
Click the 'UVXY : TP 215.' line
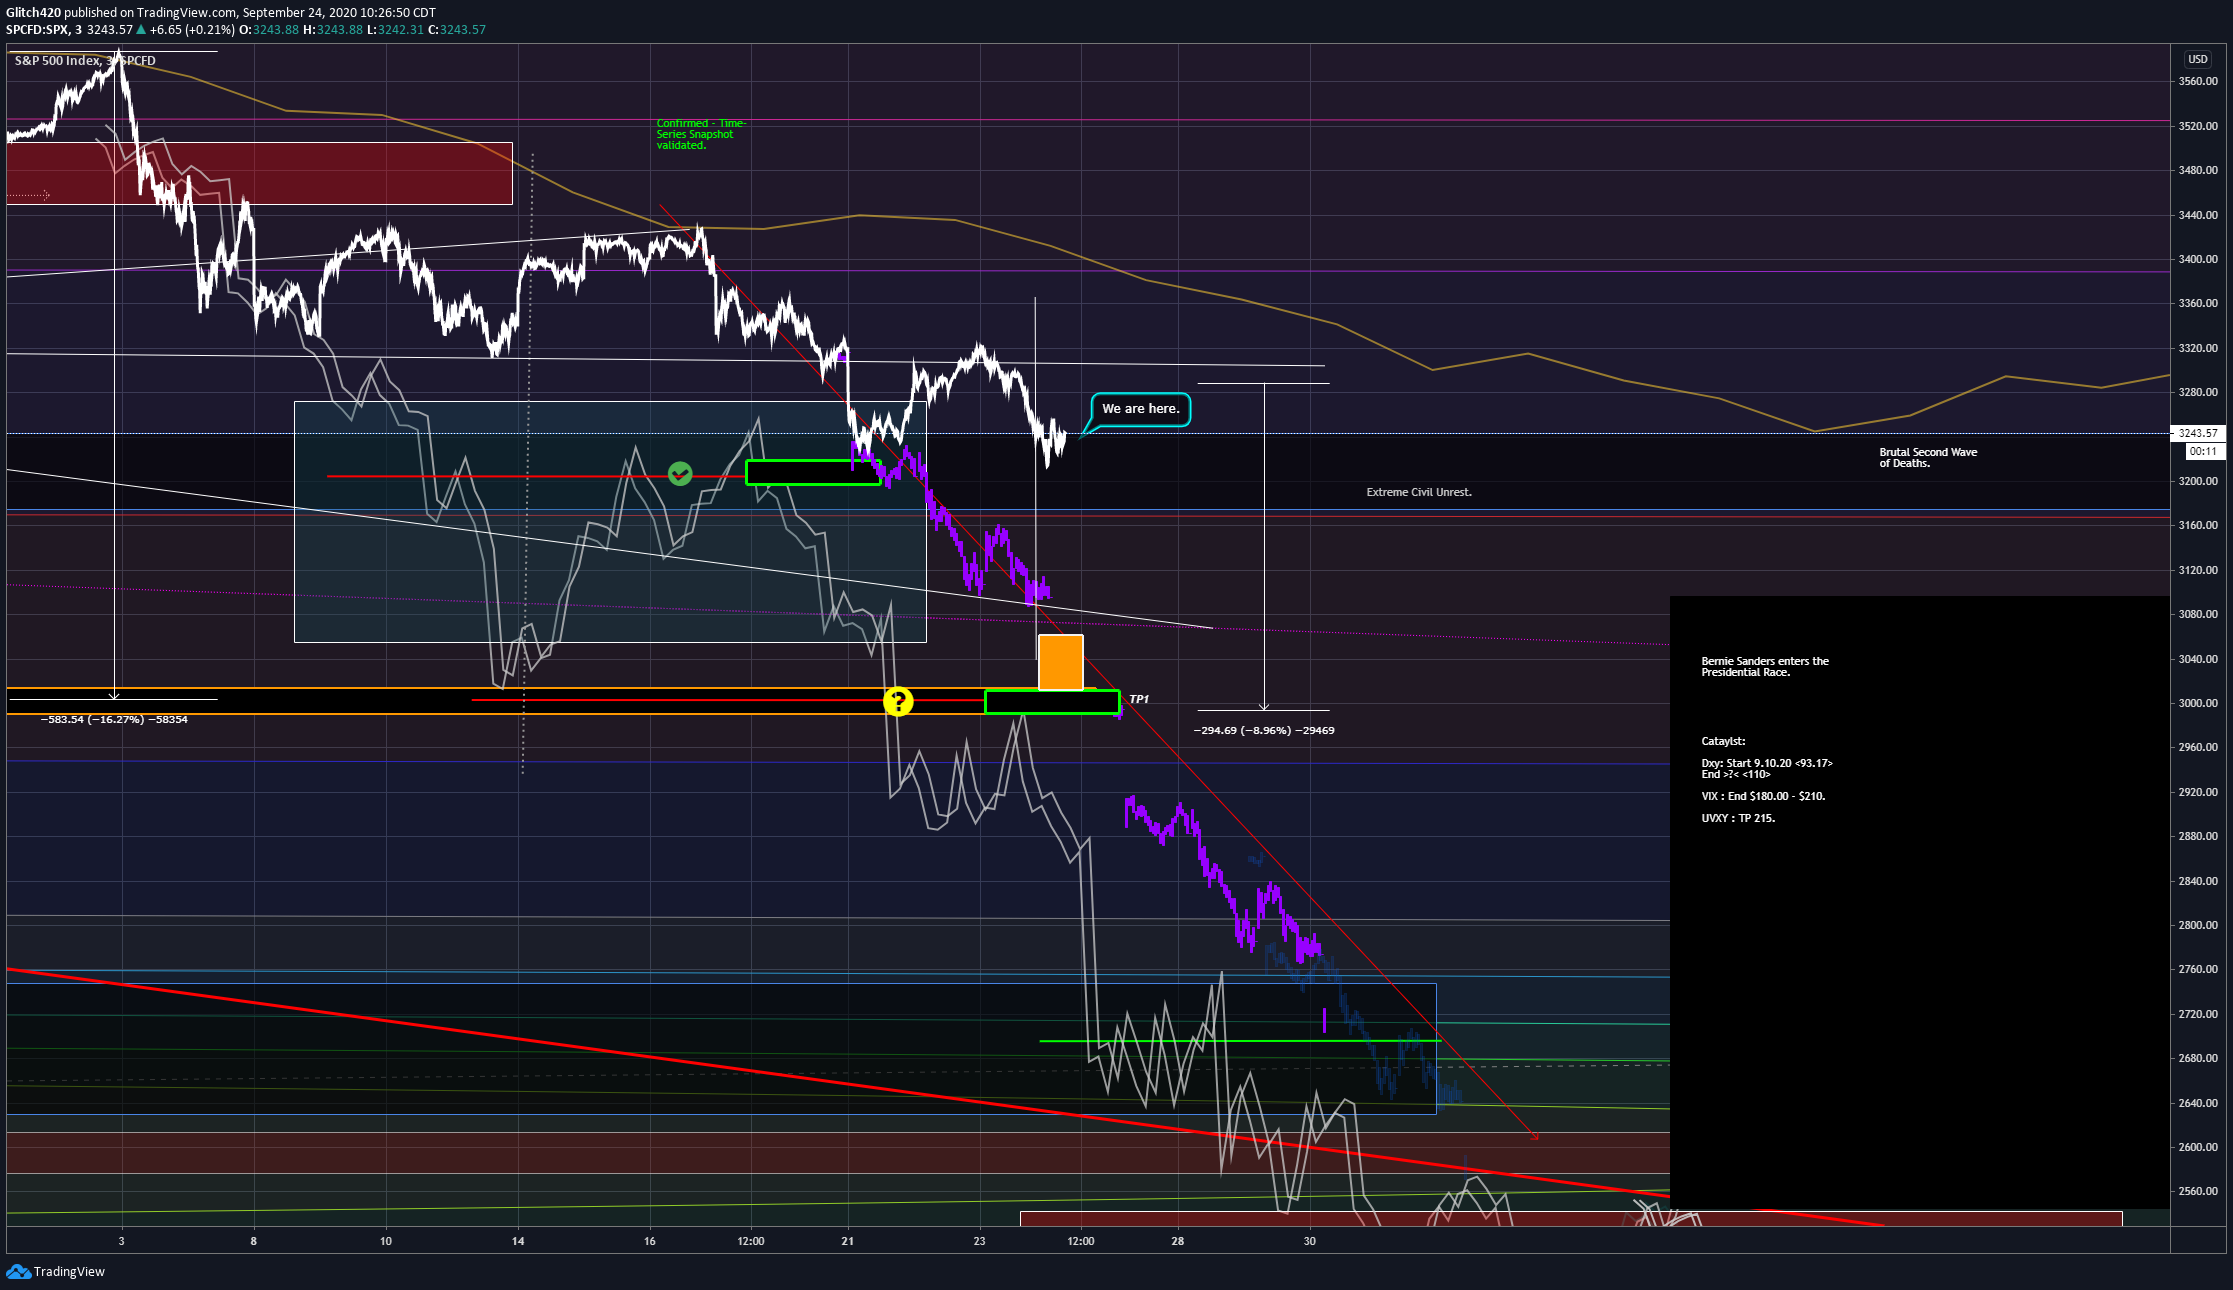[x=1738, y=818]
